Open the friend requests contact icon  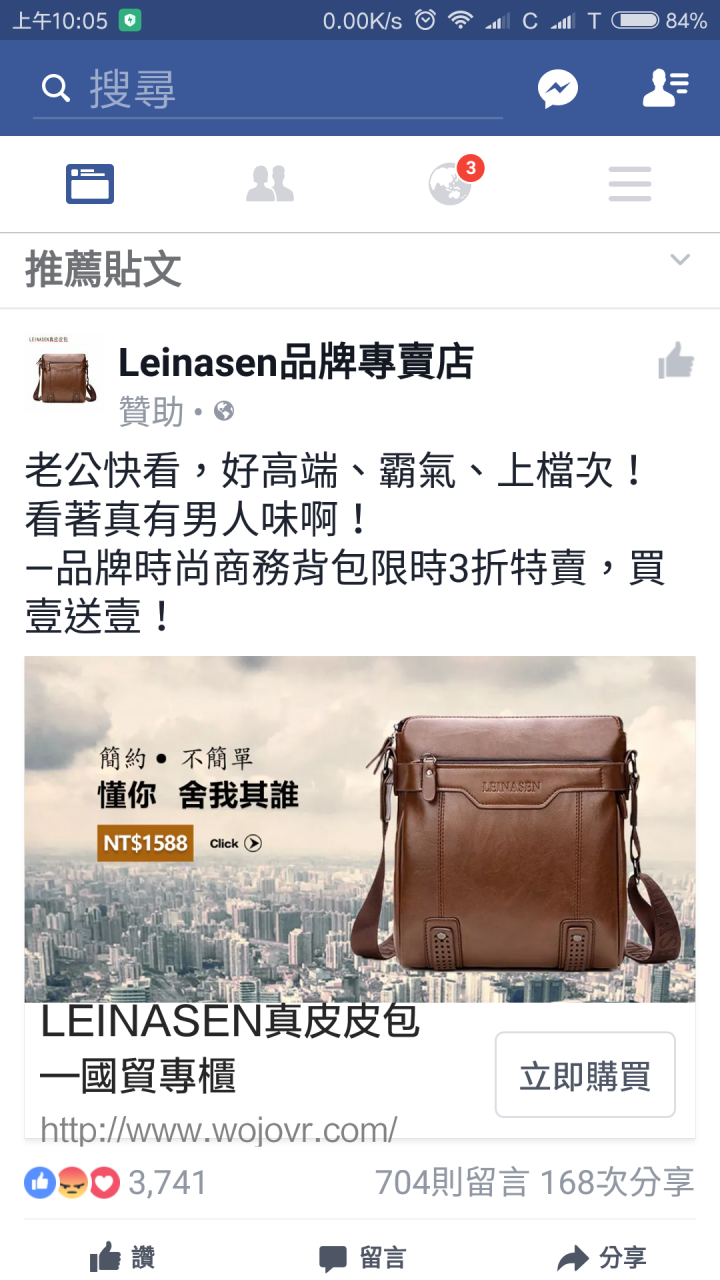click(665, 89)
